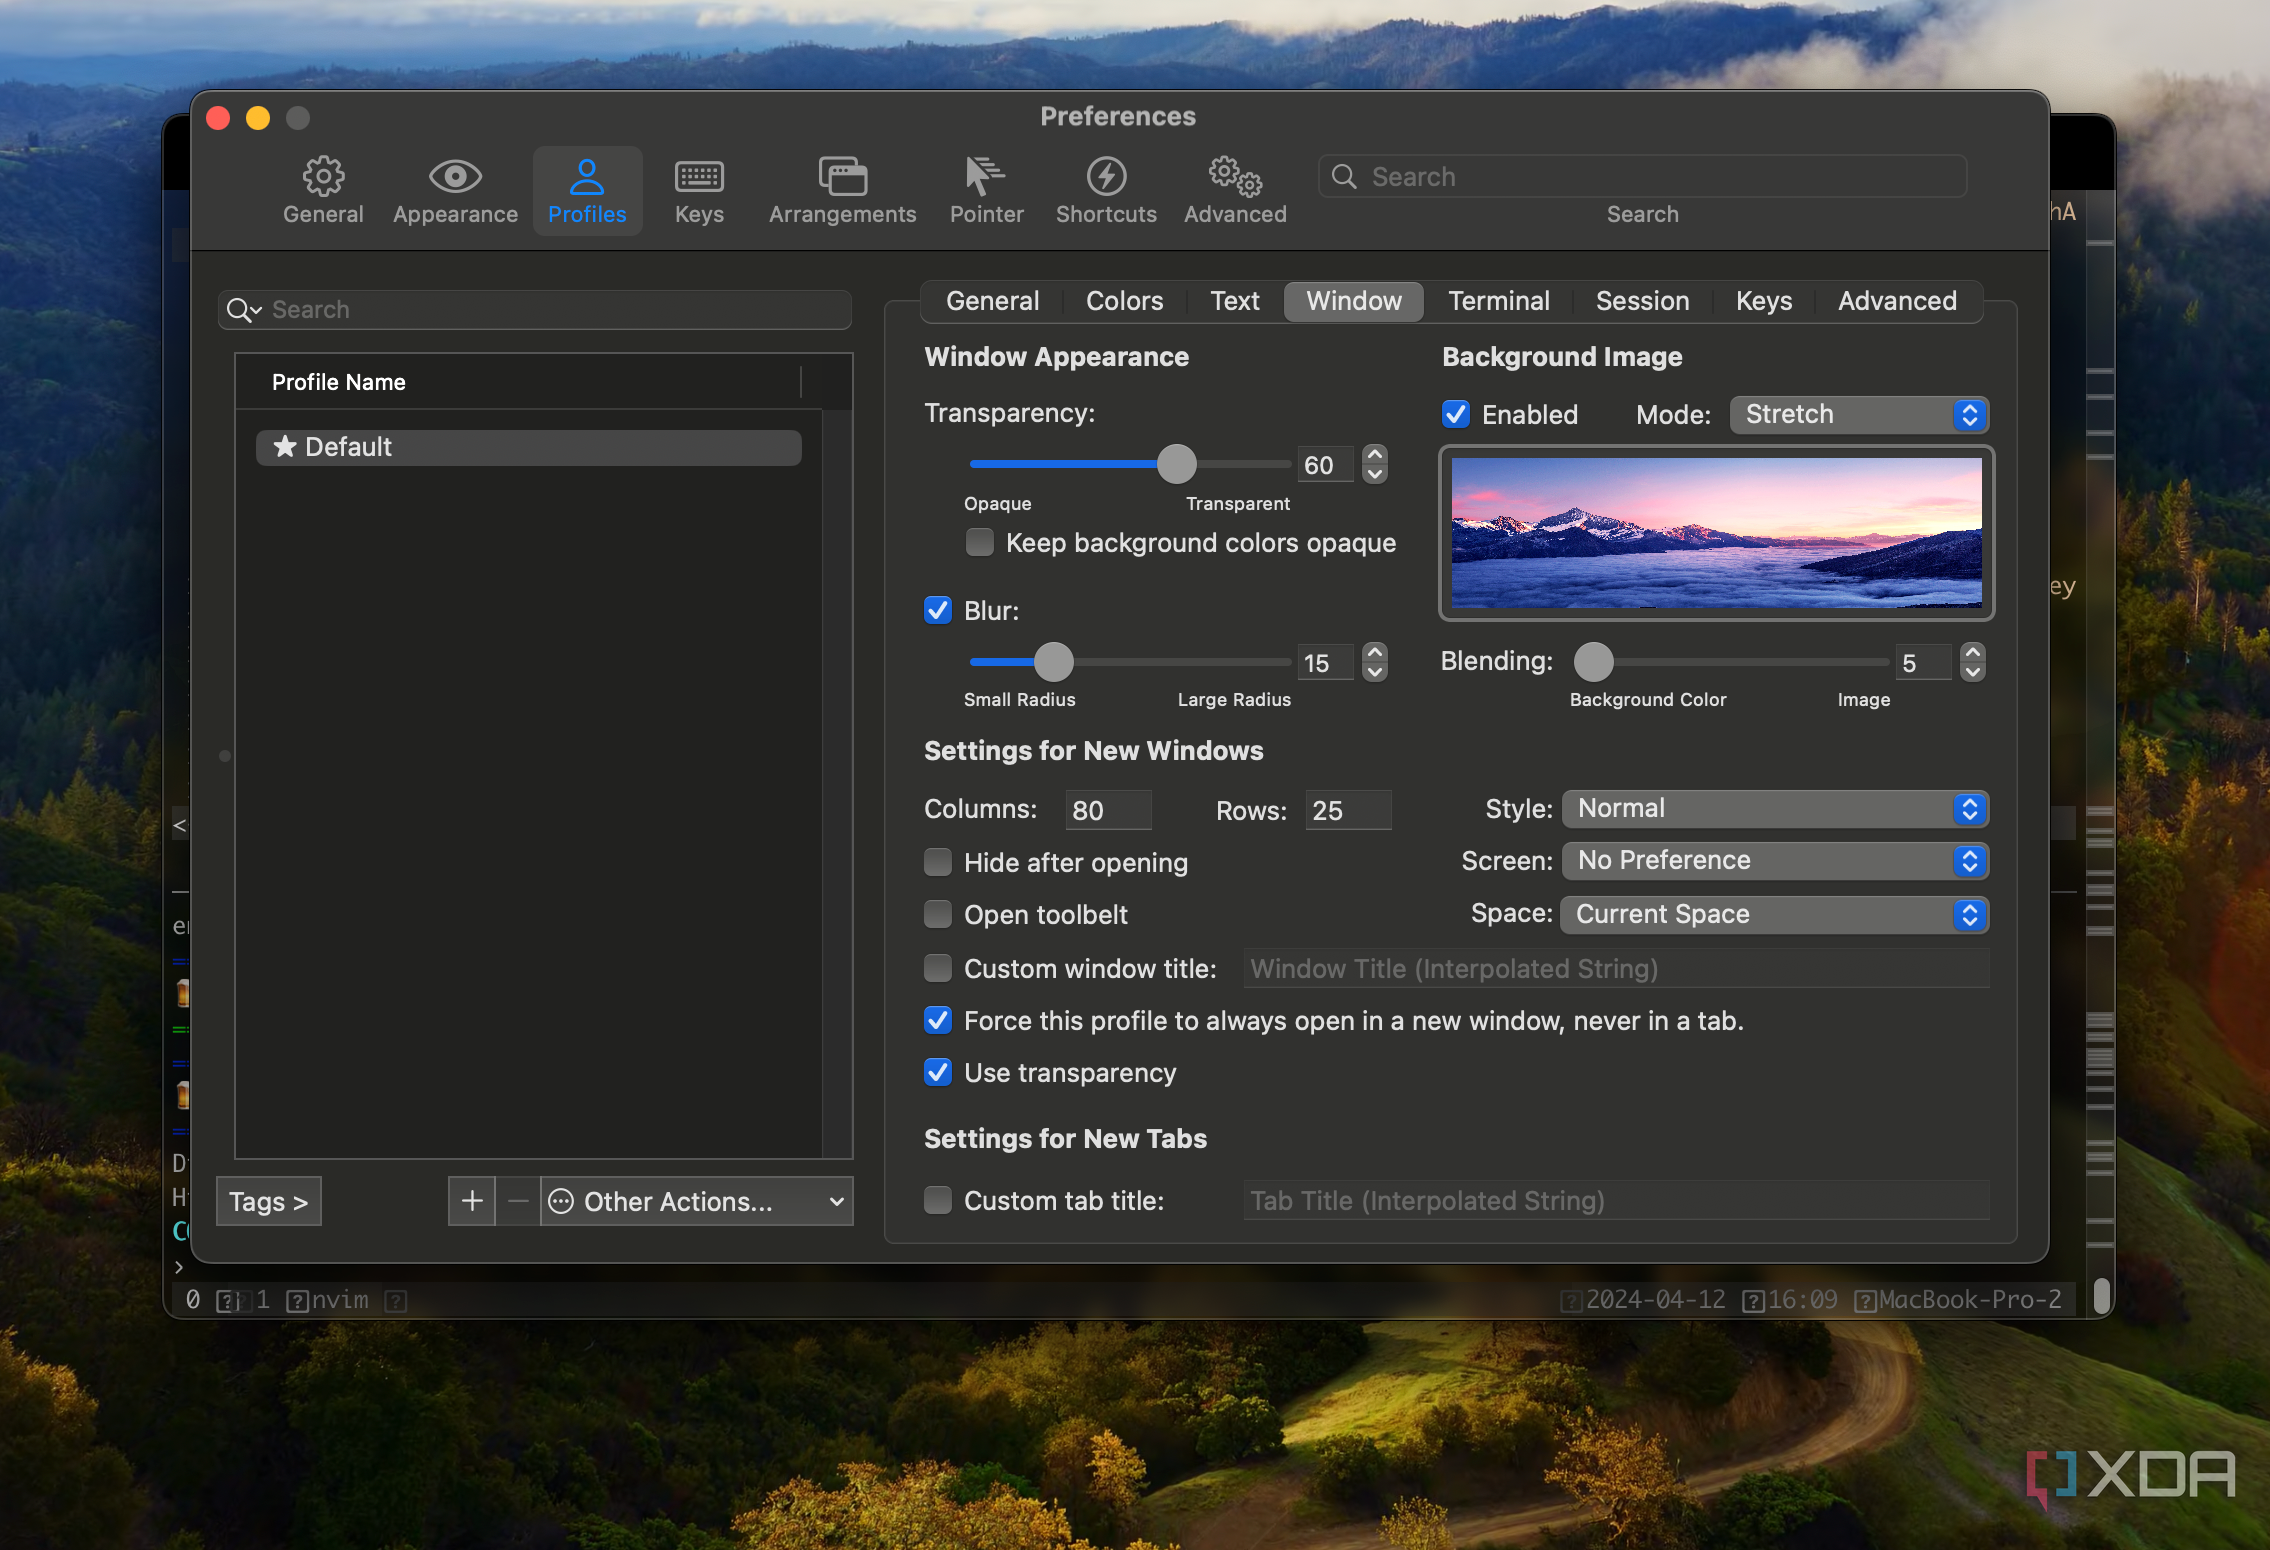Click the background image thumbnail preview
Viewport: 2270px width, 1550px height.
tap(1716, 533)
